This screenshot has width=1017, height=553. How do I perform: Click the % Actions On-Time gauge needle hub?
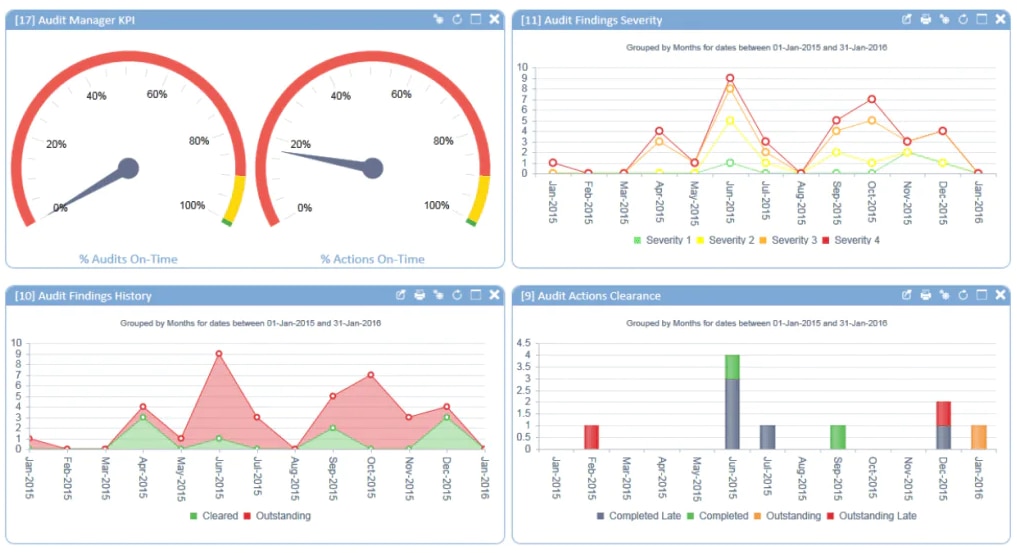tap(373, 168)
